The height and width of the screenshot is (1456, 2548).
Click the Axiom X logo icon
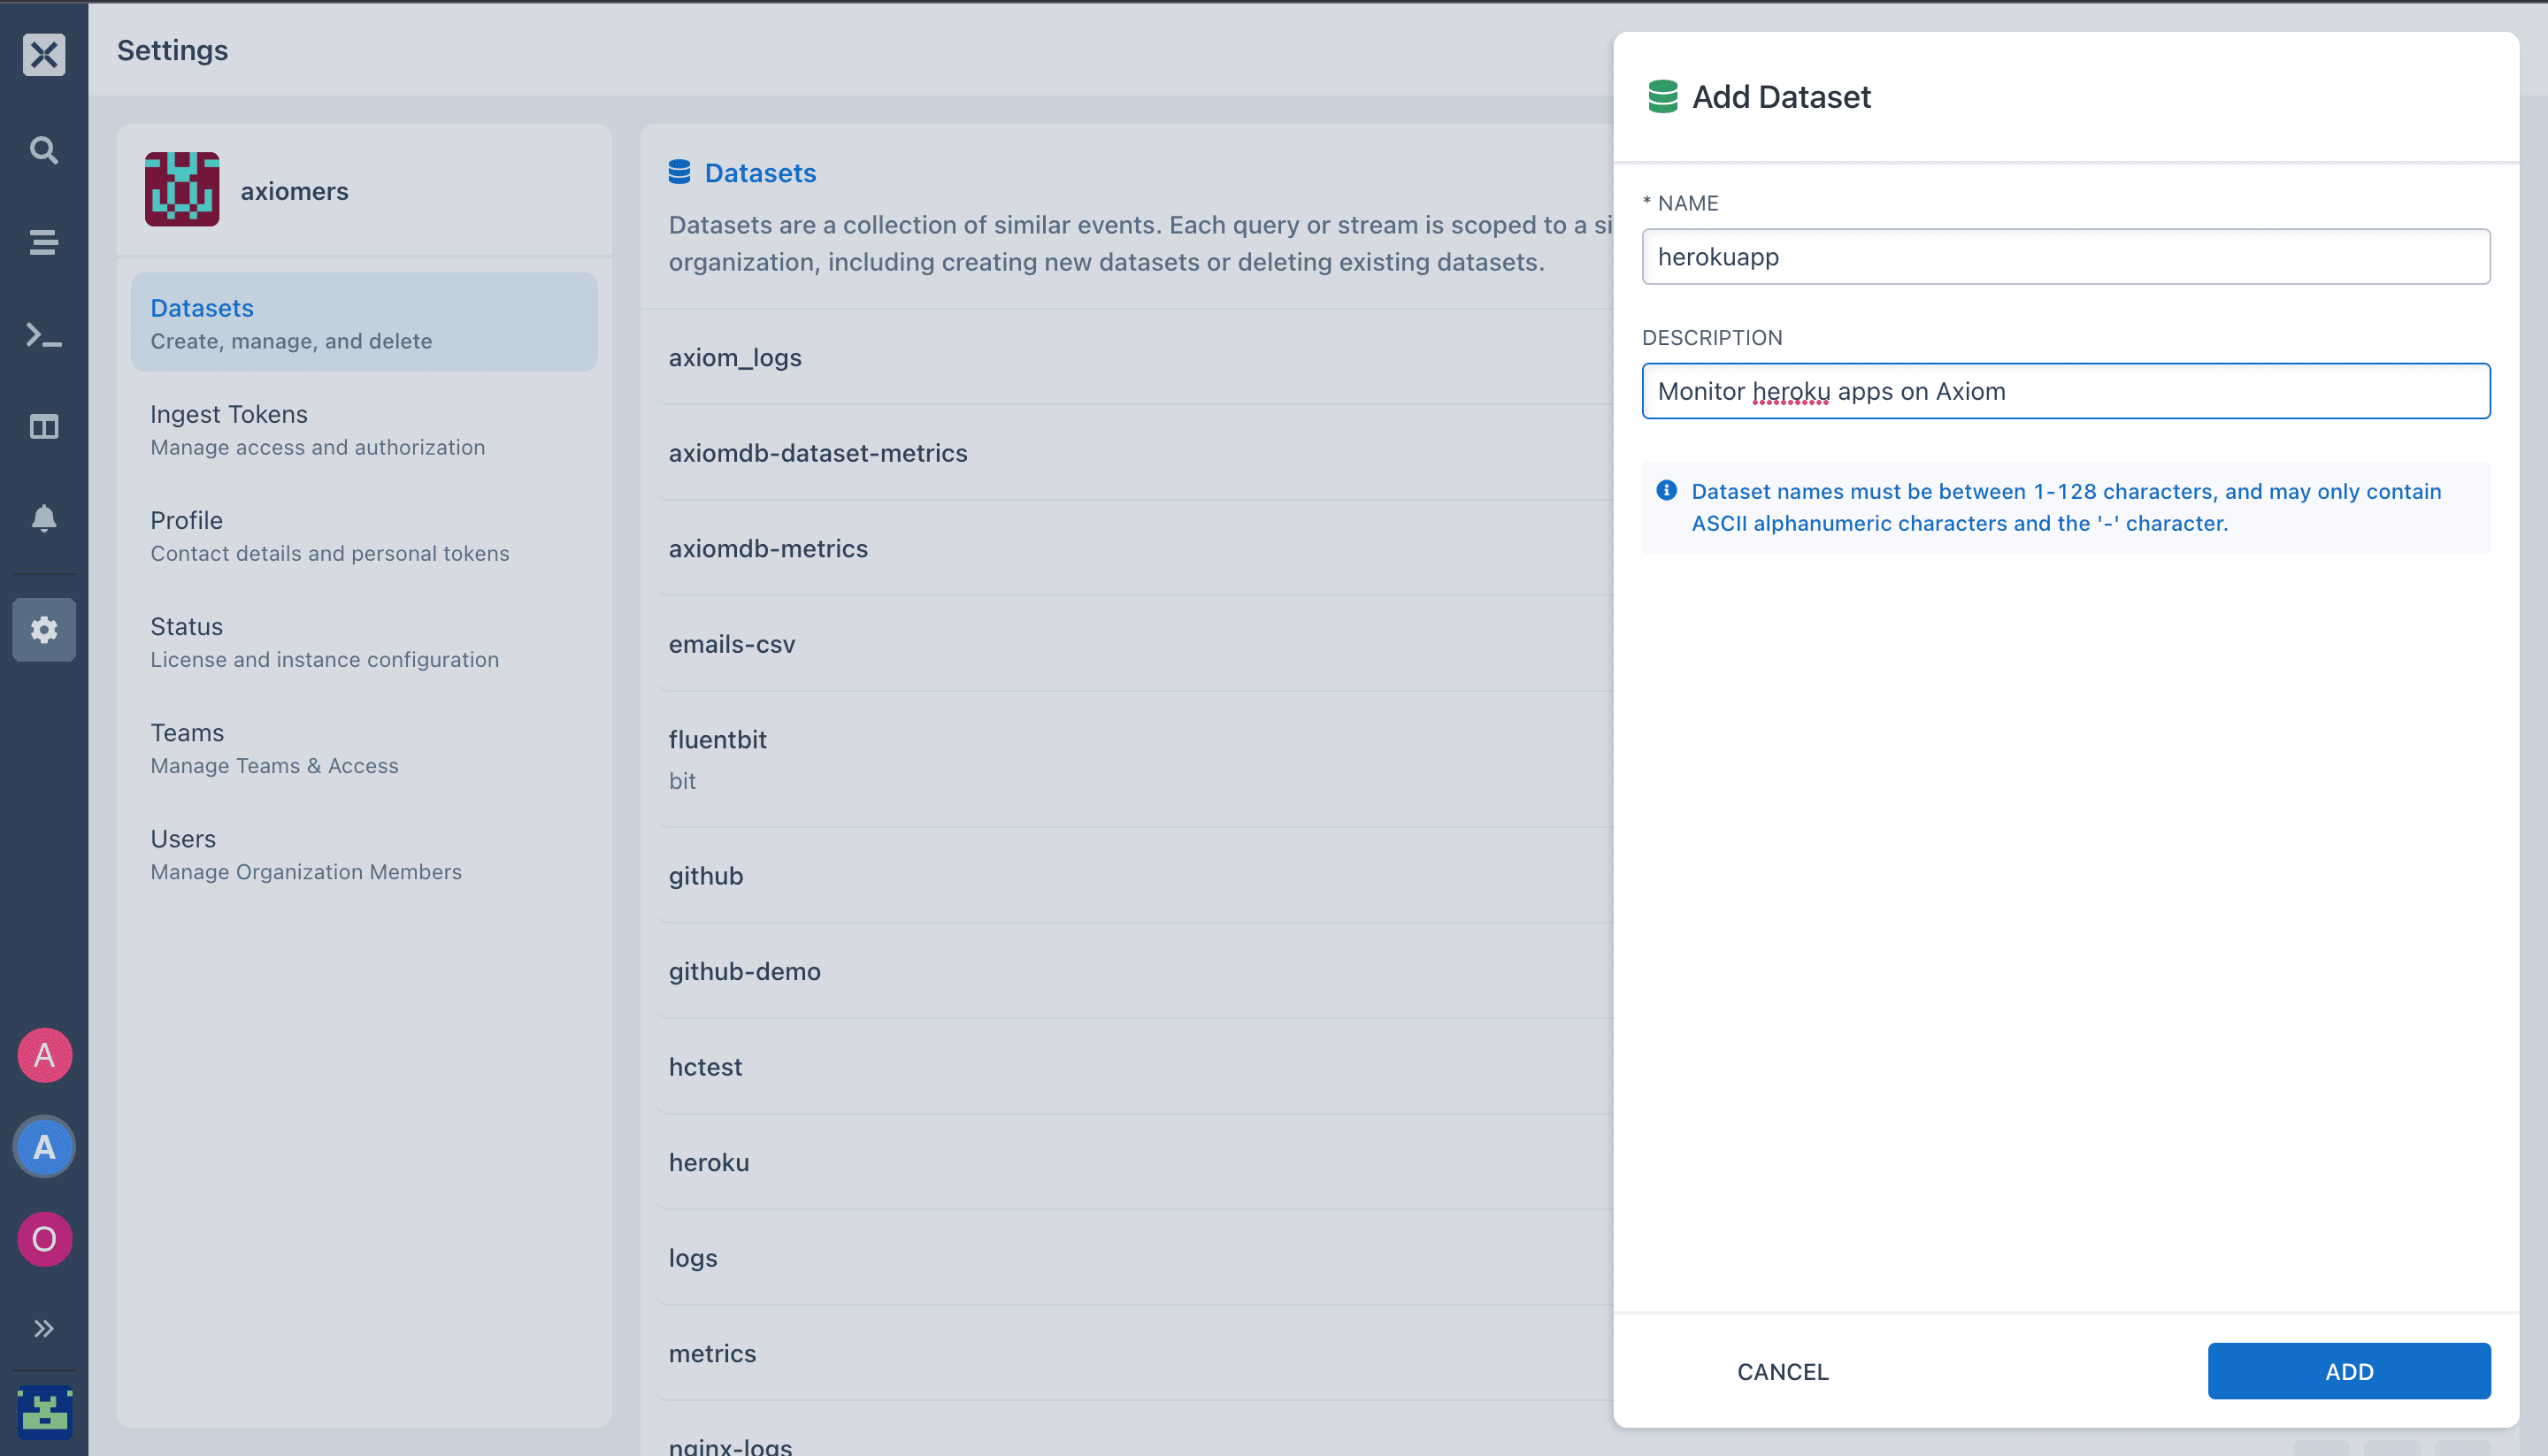(x=44, y=54)
